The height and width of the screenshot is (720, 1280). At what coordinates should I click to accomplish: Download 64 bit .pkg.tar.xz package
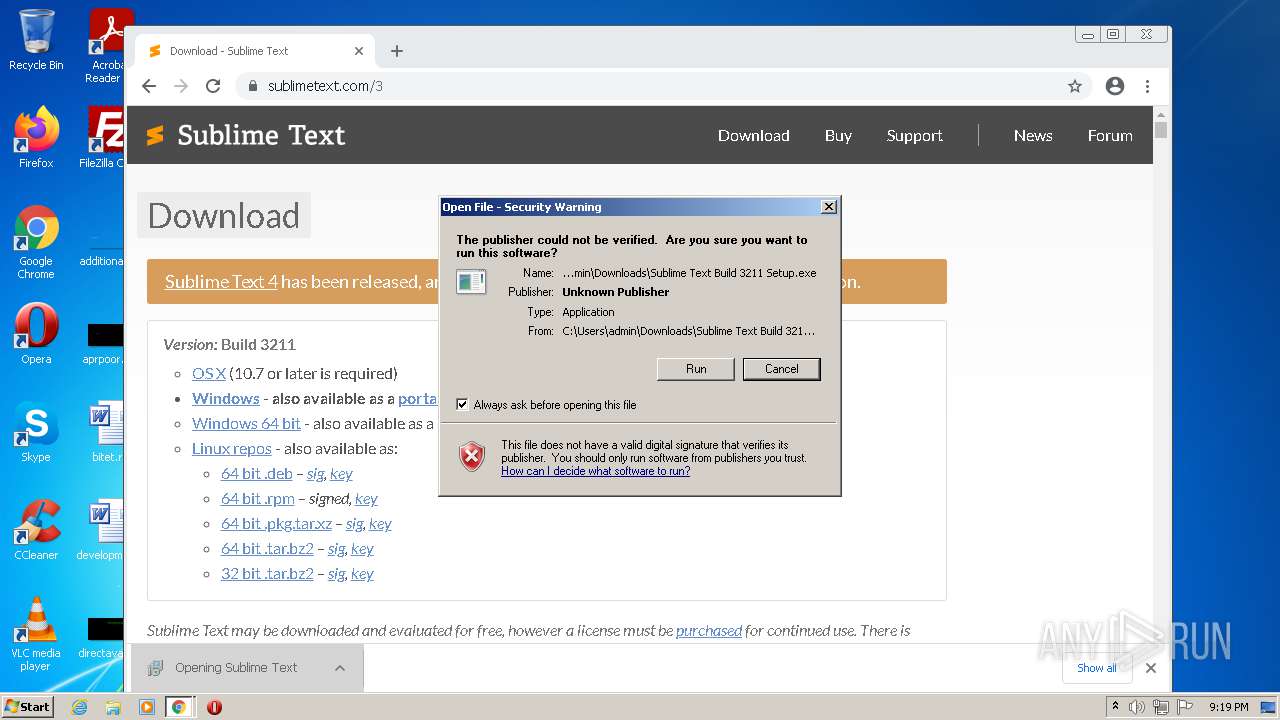[276, 523]
